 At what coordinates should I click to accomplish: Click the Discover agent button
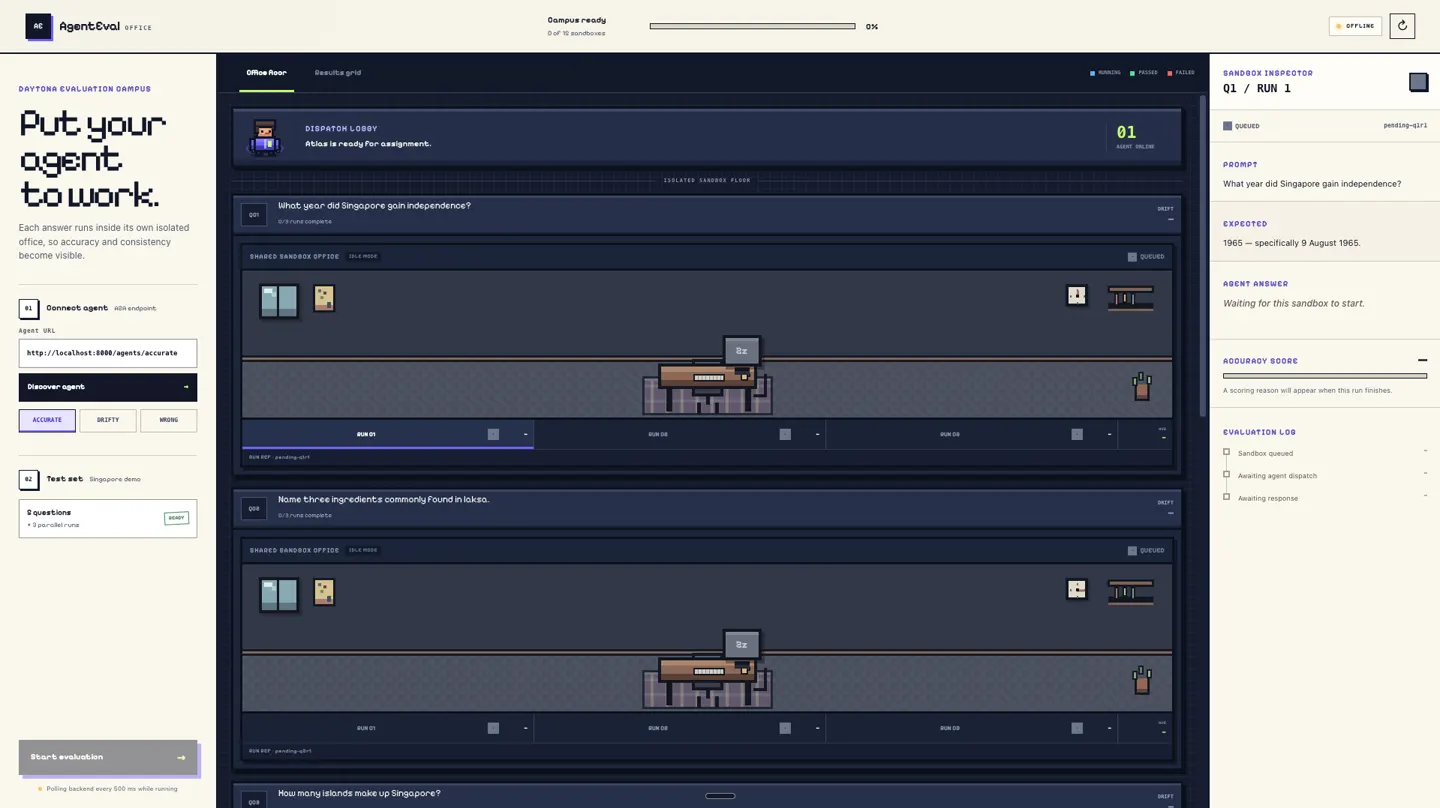(108, 387)
